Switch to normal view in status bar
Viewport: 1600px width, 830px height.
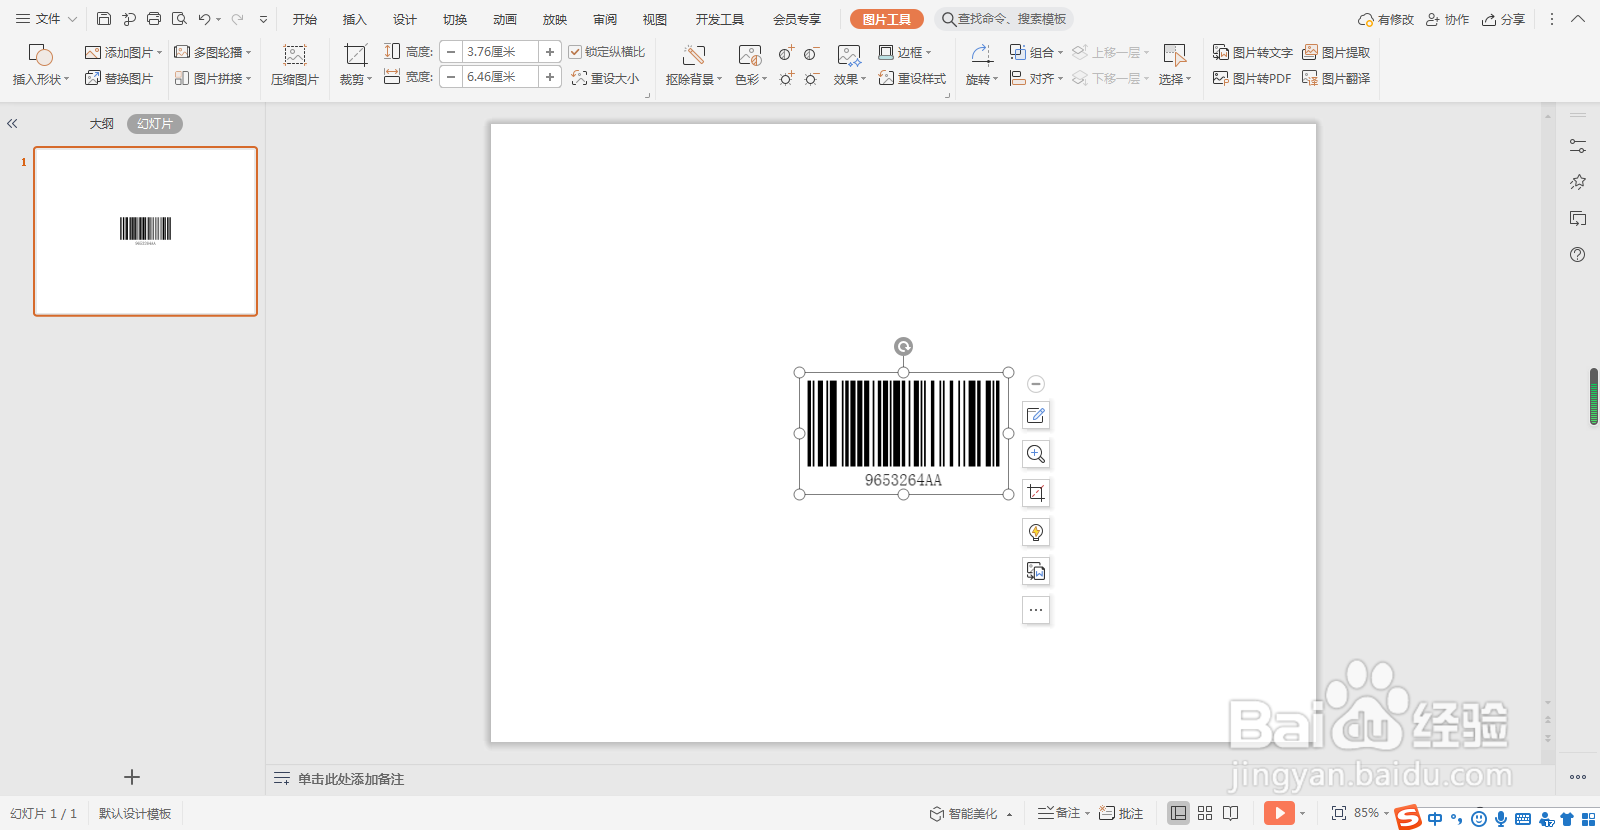point(1179,813)
